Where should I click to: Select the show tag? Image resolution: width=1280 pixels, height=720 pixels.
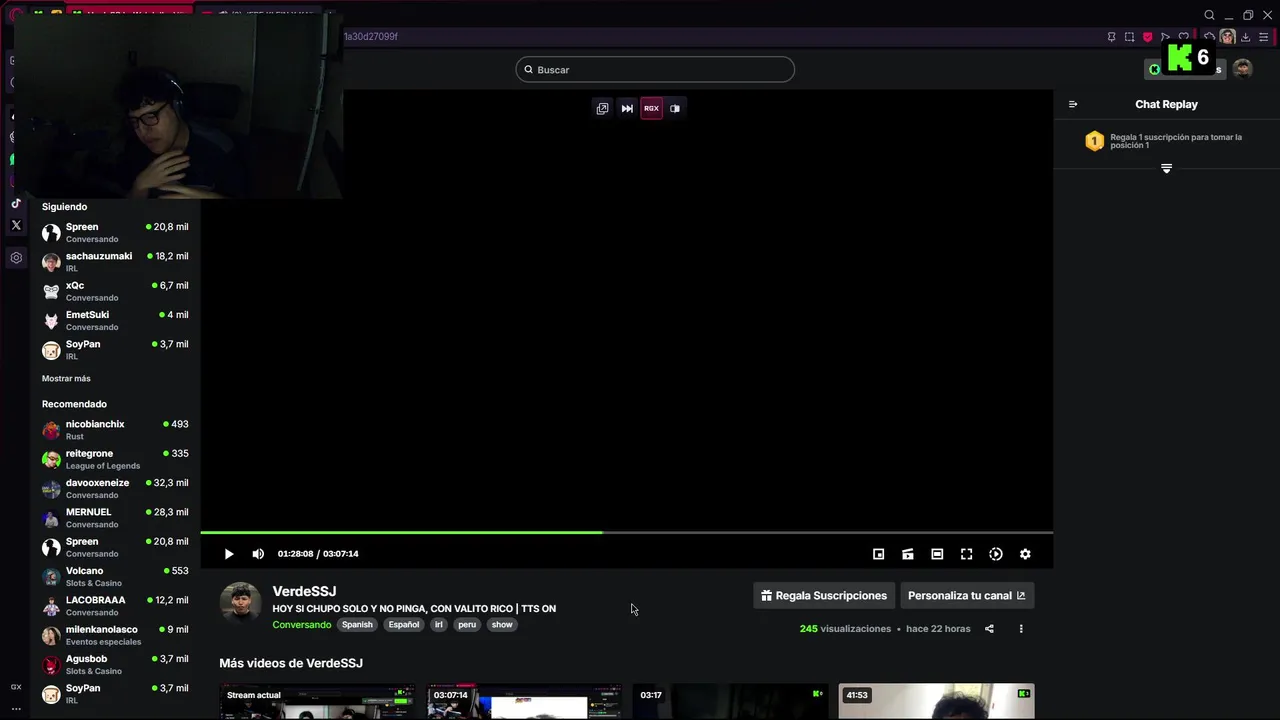(x=502, y=624)
